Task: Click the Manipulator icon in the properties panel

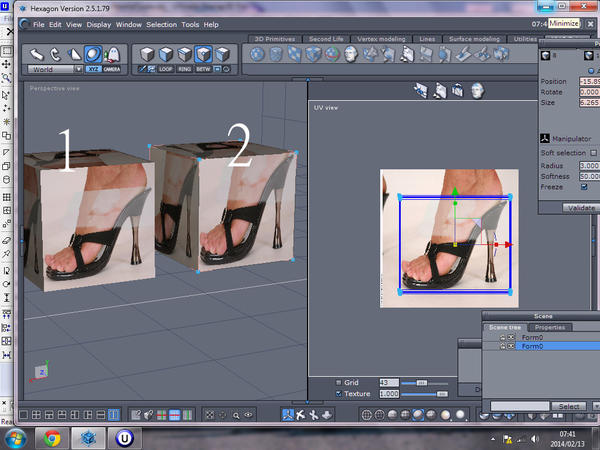Action: tap(545, 138)
